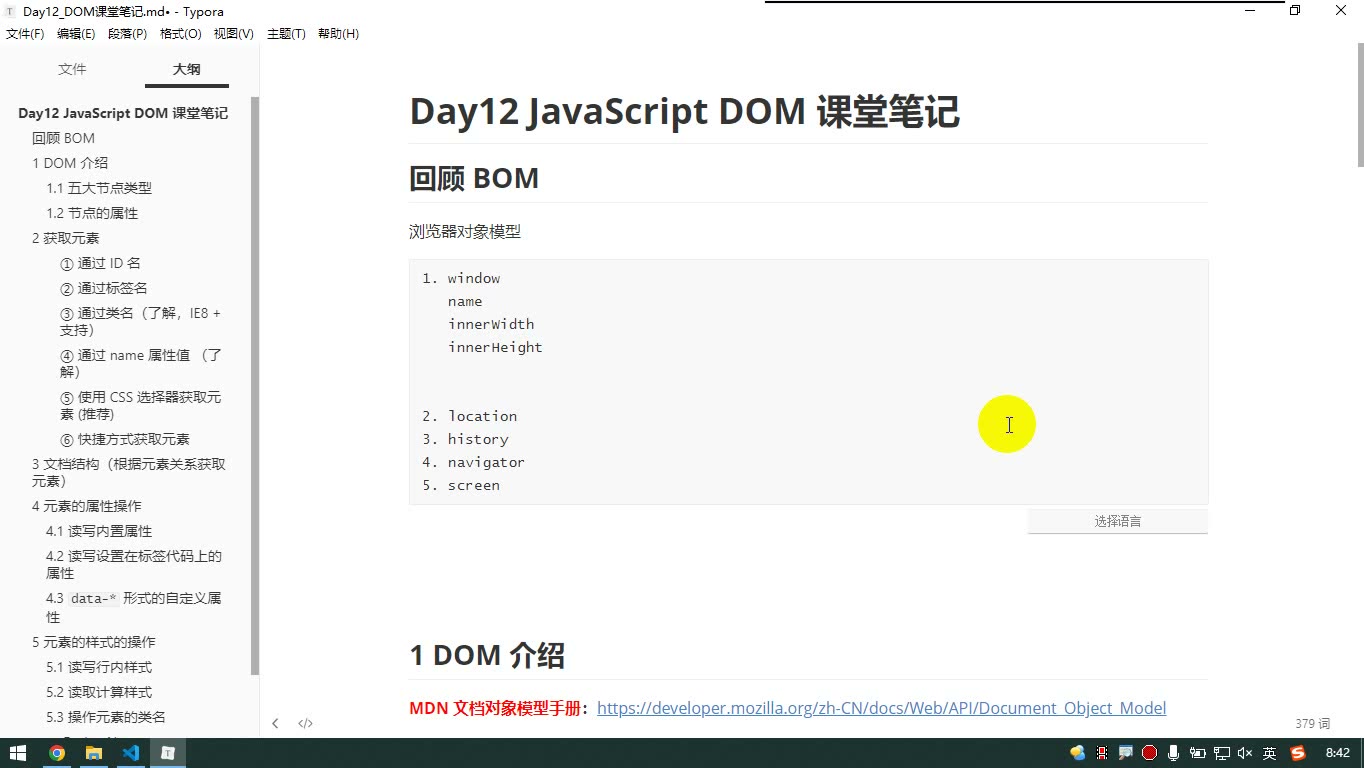Open the battery power tray icon
This screenshot has width=1364, height=768.
[1197, 753]
